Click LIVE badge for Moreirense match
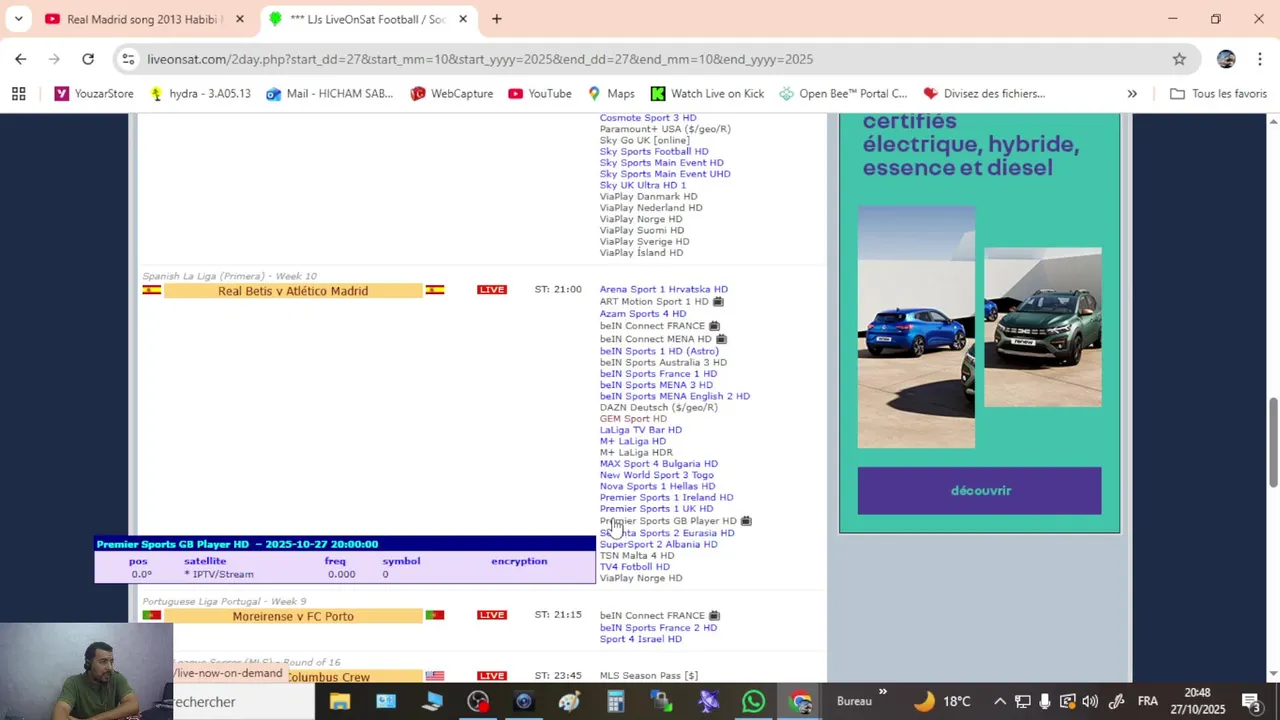The image size is (1280, 720). [x=491, y=615]
